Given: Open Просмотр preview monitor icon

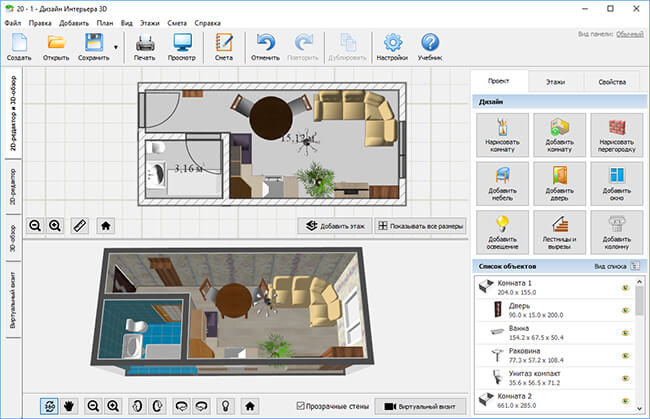Looking at the screenshot, I should point(182,47).
